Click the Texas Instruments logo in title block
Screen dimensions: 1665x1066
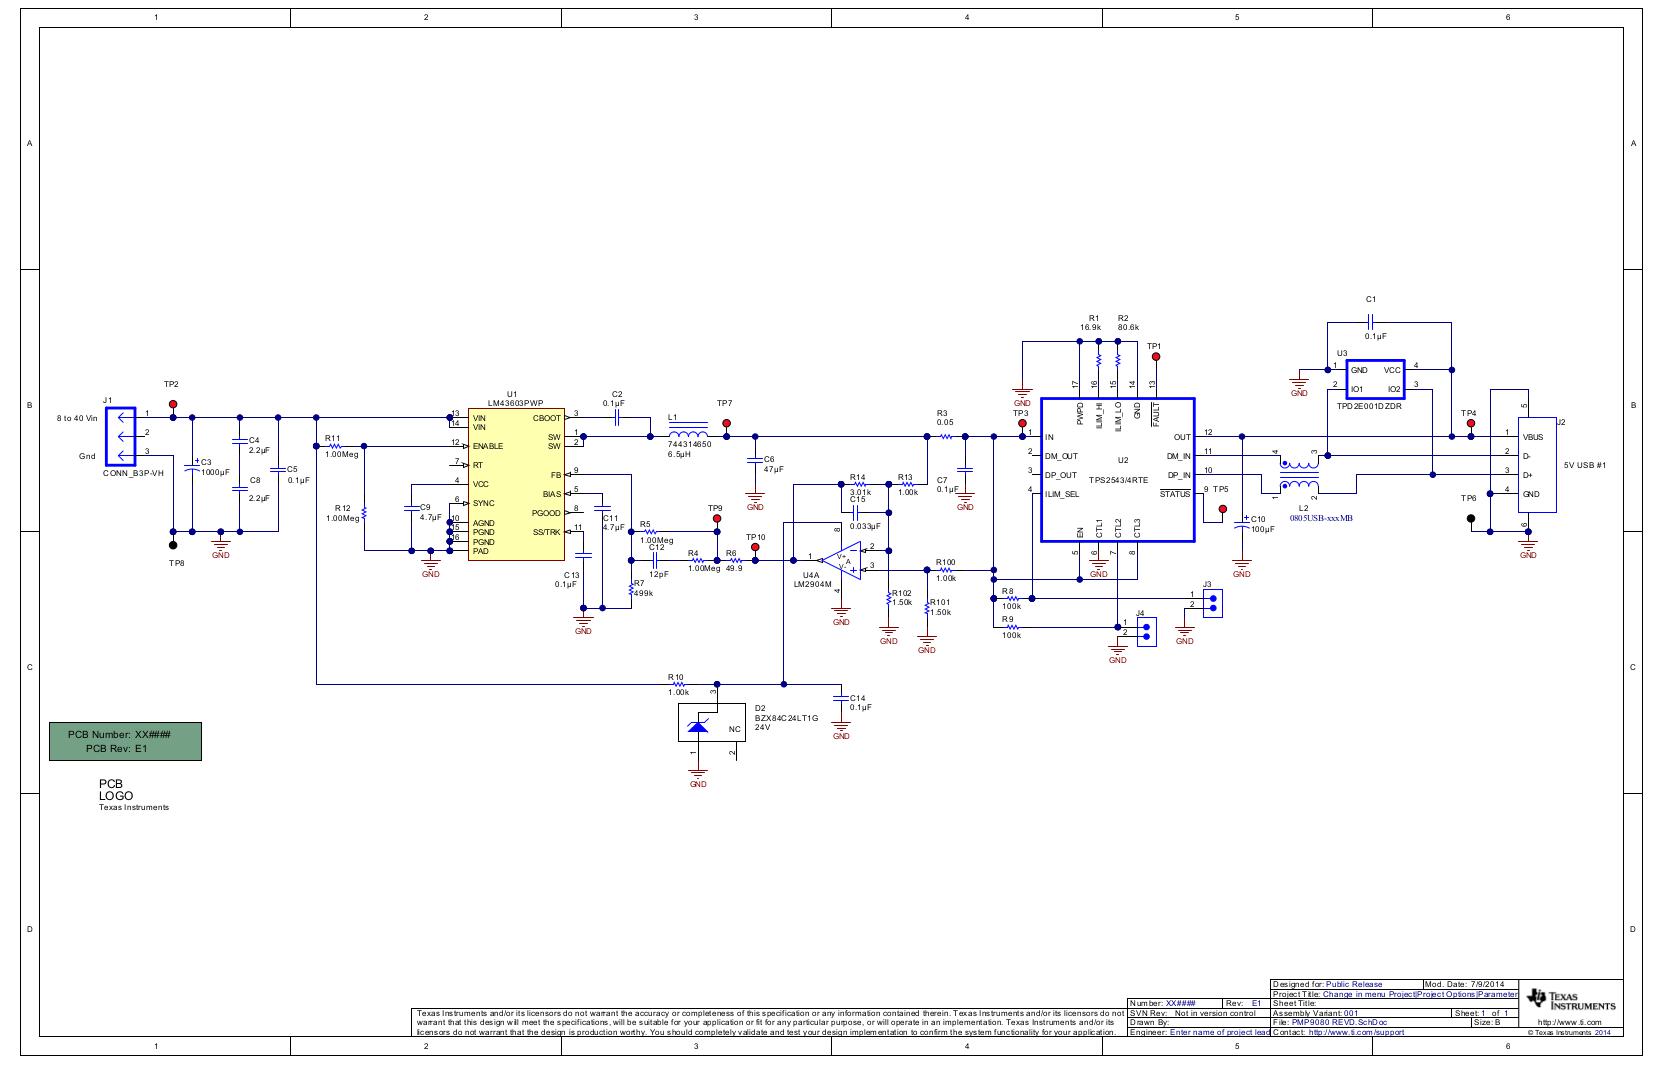1572,1001
